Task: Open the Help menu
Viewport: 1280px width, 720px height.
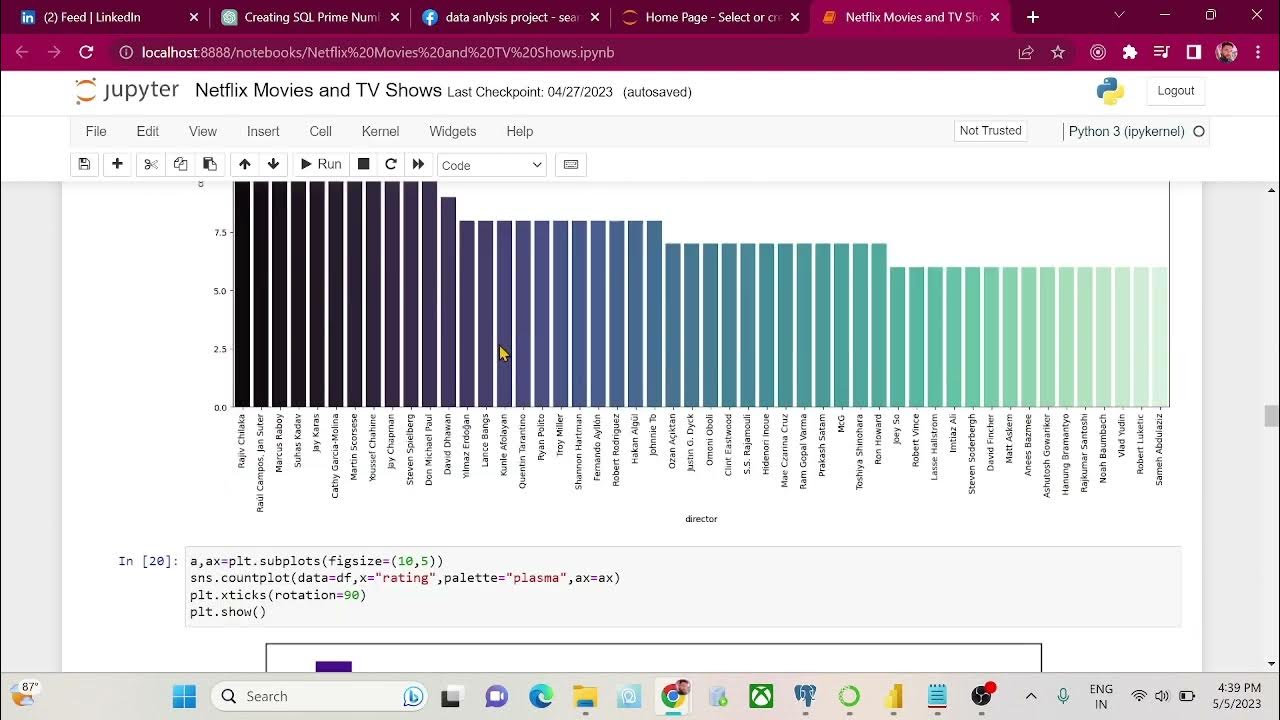Action: tap(520, 131)
